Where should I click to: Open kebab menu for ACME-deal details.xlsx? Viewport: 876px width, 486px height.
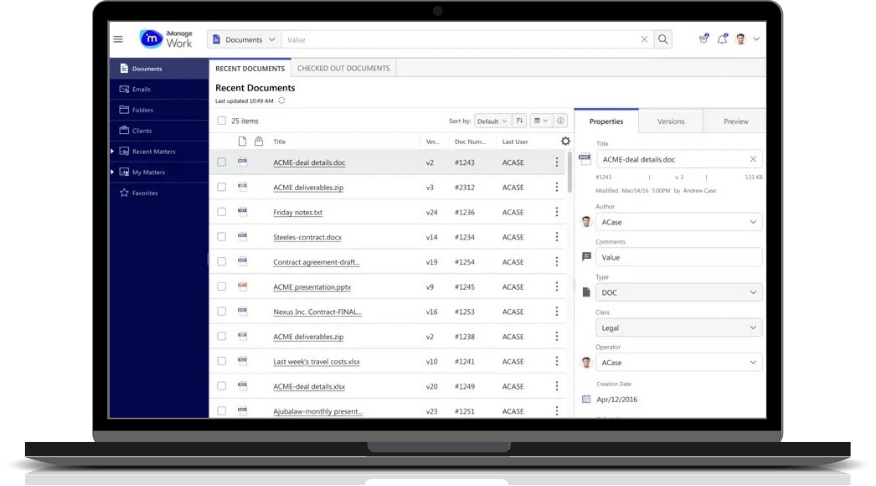coord(556,386)
